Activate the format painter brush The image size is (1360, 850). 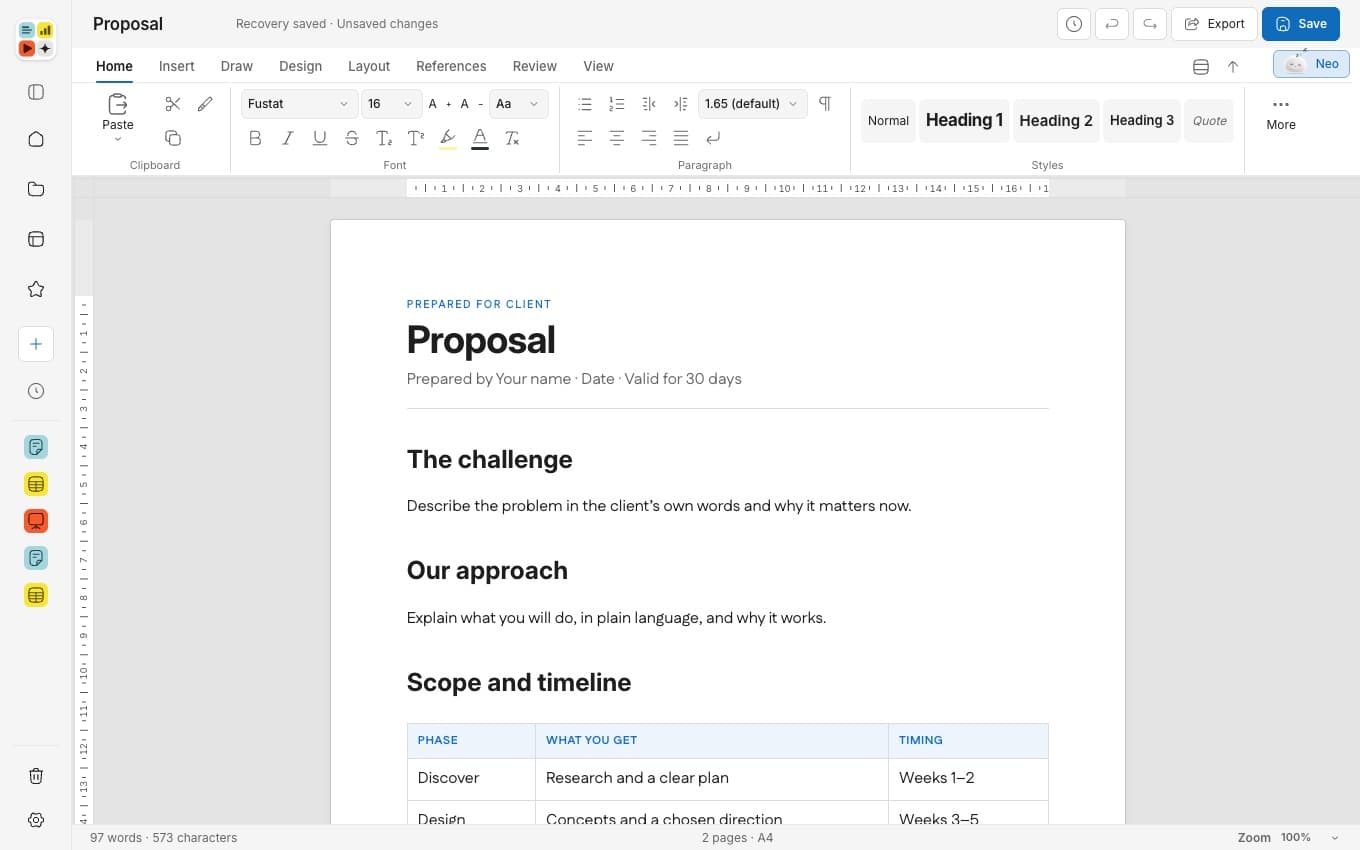click(205, 104)
